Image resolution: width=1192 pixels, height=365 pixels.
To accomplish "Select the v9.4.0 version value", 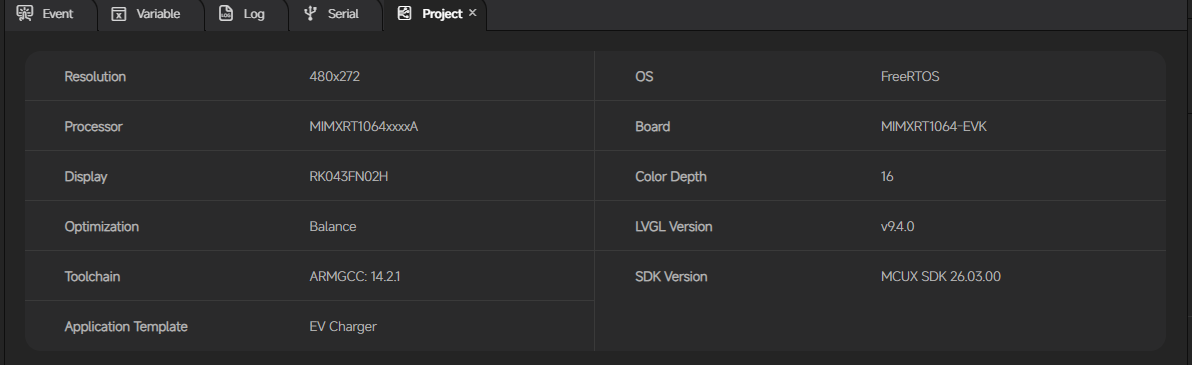I will [x=898, y=227].
